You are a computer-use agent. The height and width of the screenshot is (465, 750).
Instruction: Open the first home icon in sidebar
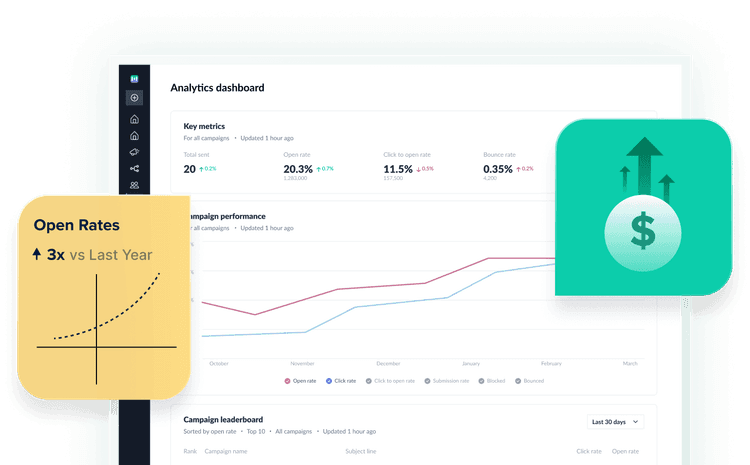click(x=134, y=119)
